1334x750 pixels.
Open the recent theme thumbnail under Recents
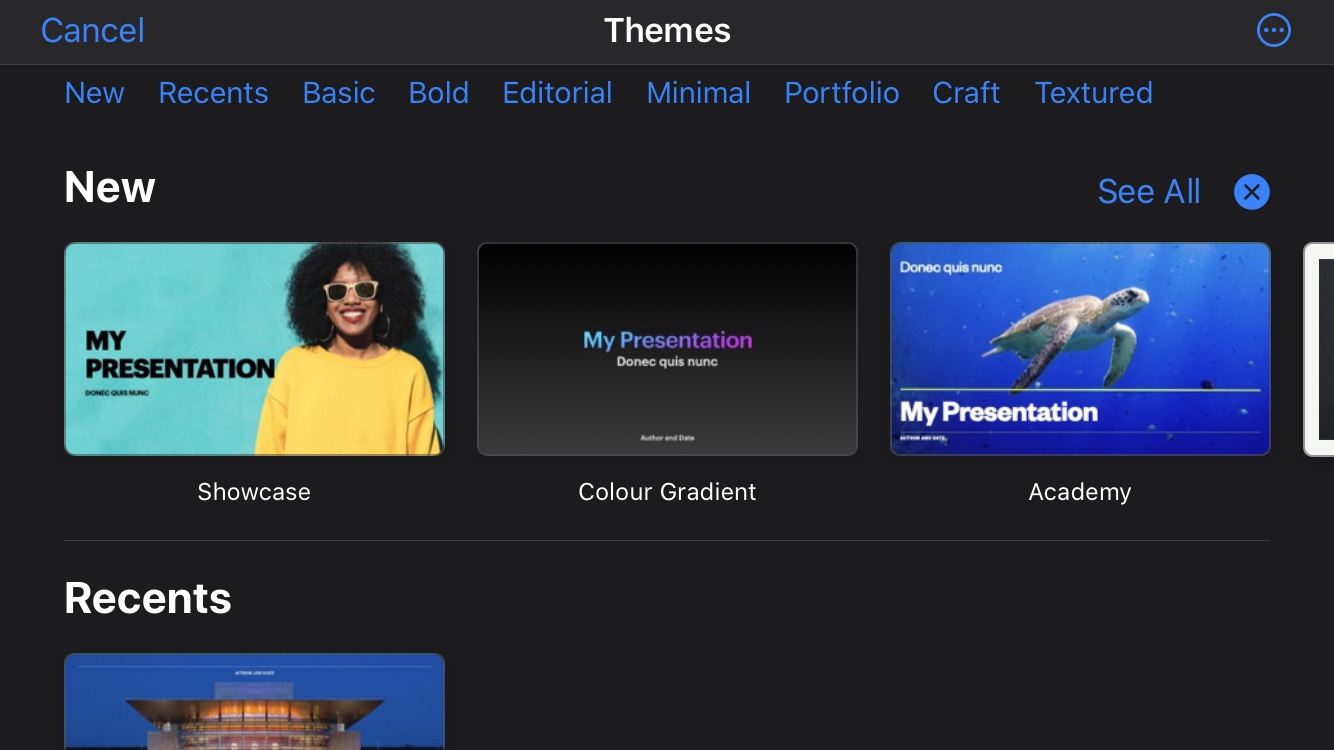(x=254, y=702)
